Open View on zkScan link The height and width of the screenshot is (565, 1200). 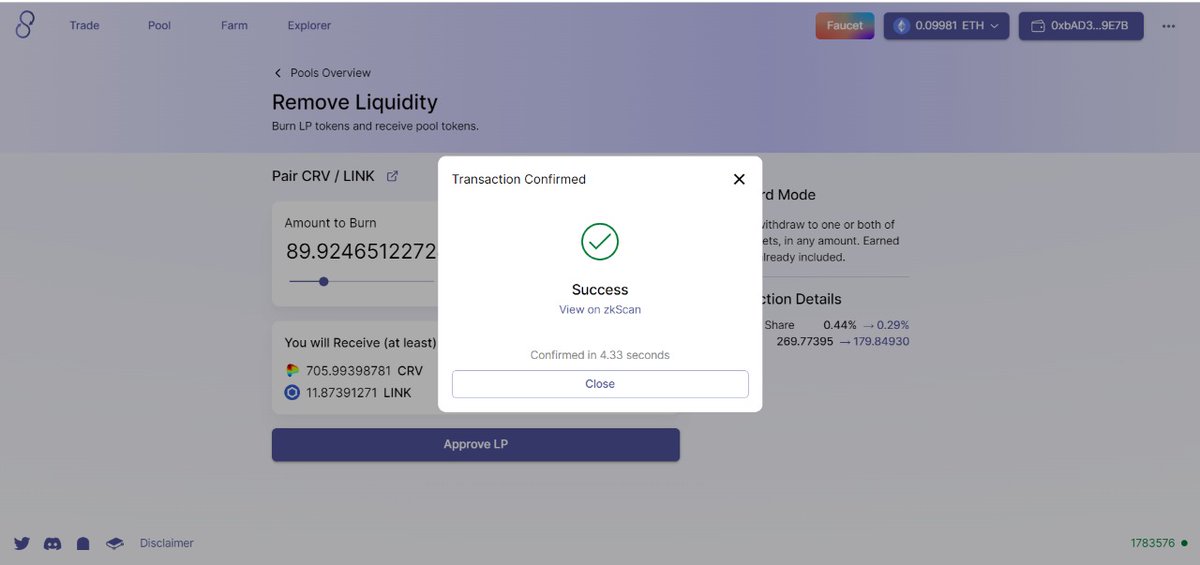click(600, 310)
